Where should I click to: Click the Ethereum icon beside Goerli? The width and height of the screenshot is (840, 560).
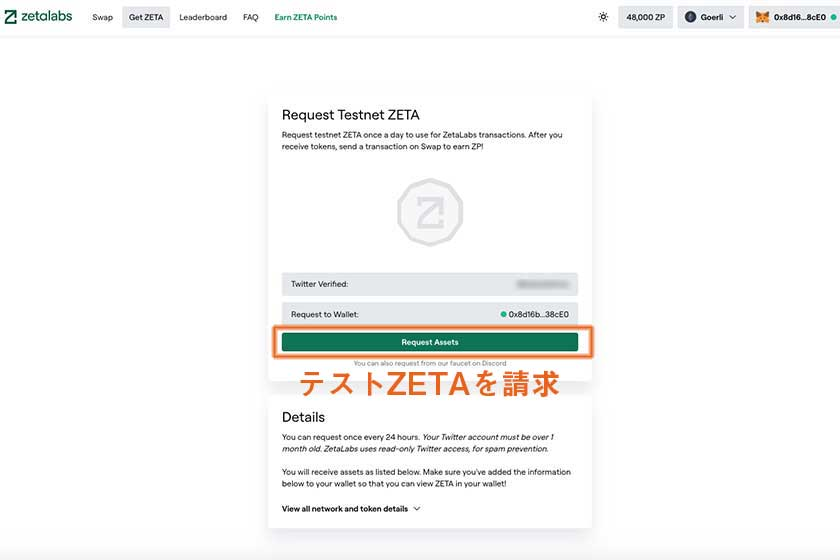pyautogui.click(x=691, y=17)
